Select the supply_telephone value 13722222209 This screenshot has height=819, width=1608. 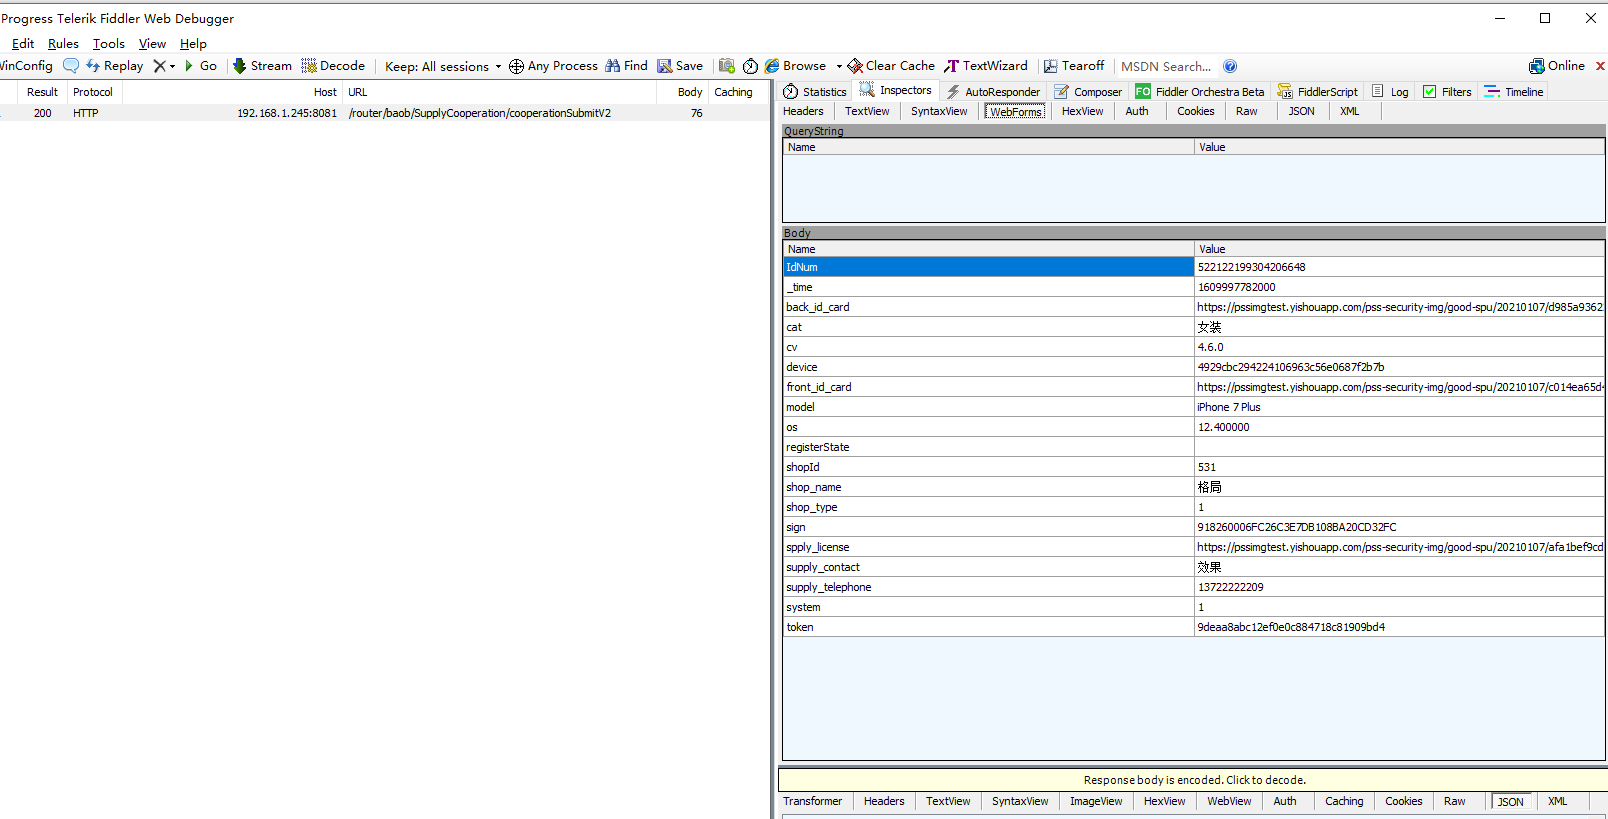[x=1231, y=587]
